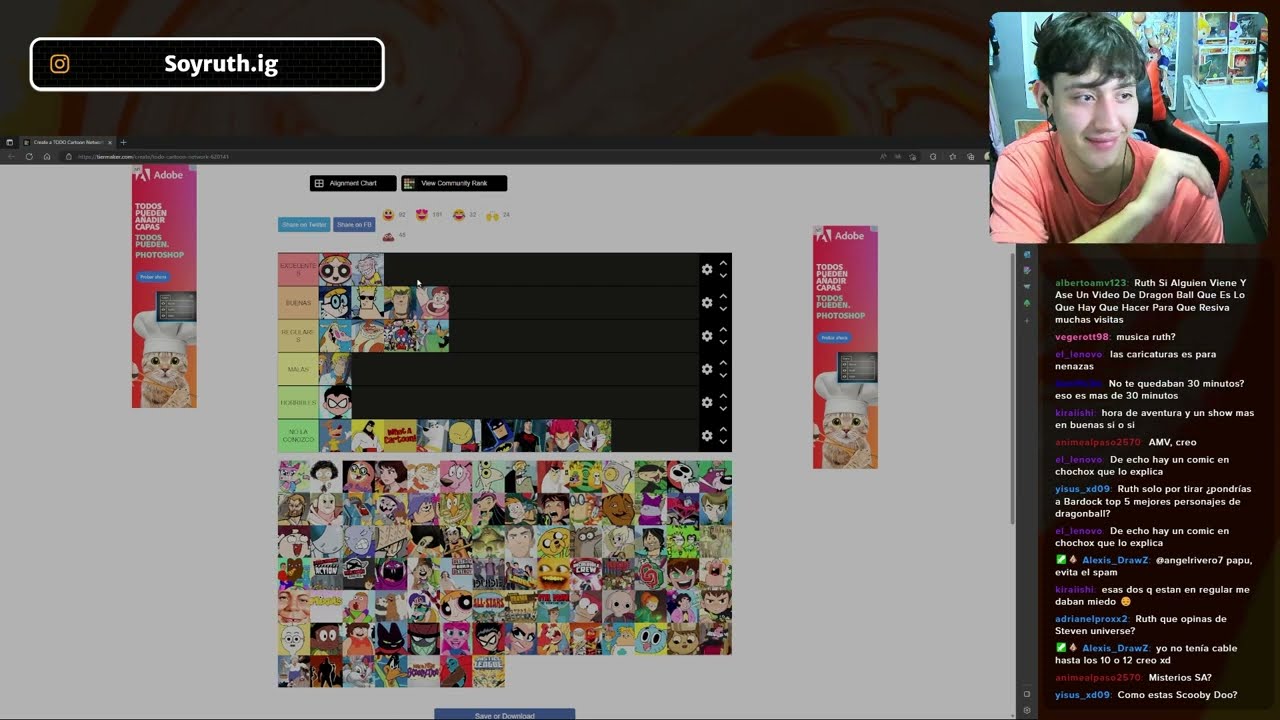Viewport: 1280px width, 720px height.
Task: Open a new browser tab
Action: [x=123, y=143]
